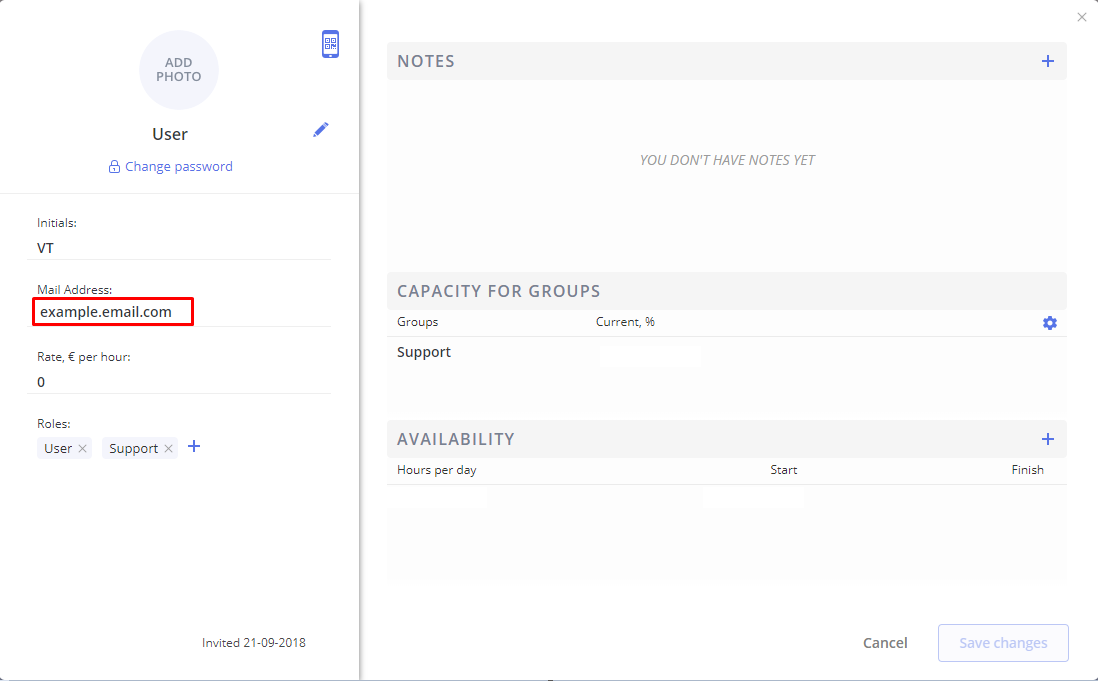Click the Save changes button
Image resolution: width=1098 pixels, height=681 pixels.
pos(1003,643)
